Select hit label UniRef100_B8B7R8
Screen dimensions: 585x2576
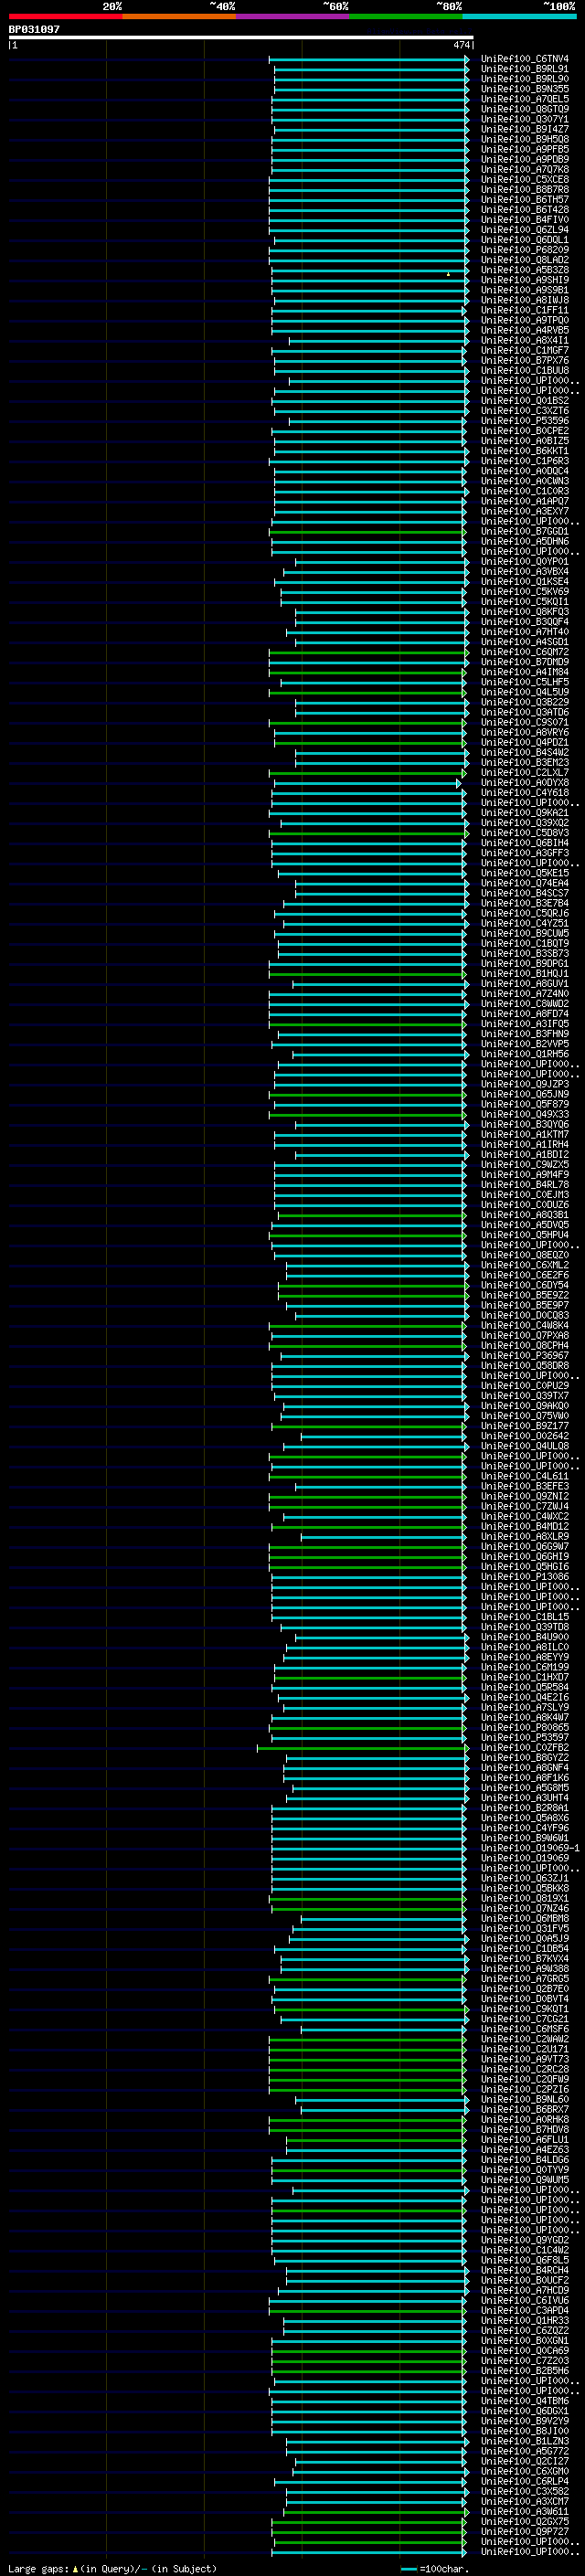(x=525, y=189)
